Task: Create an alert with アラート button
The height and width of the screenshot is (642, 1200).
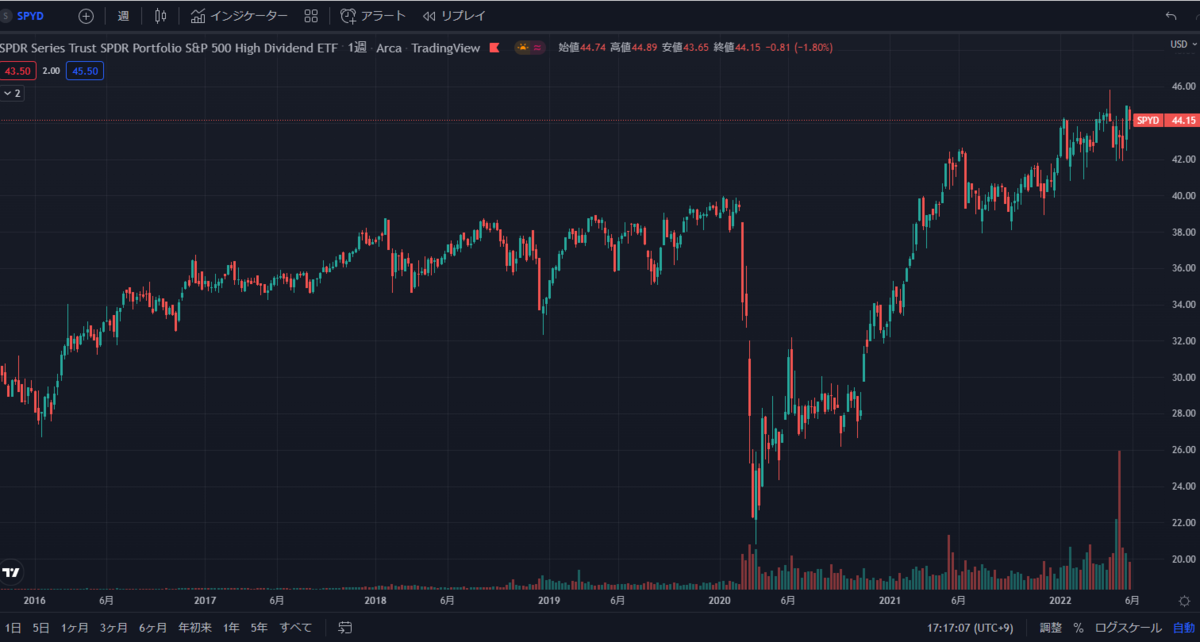Action: click(373, 16)
